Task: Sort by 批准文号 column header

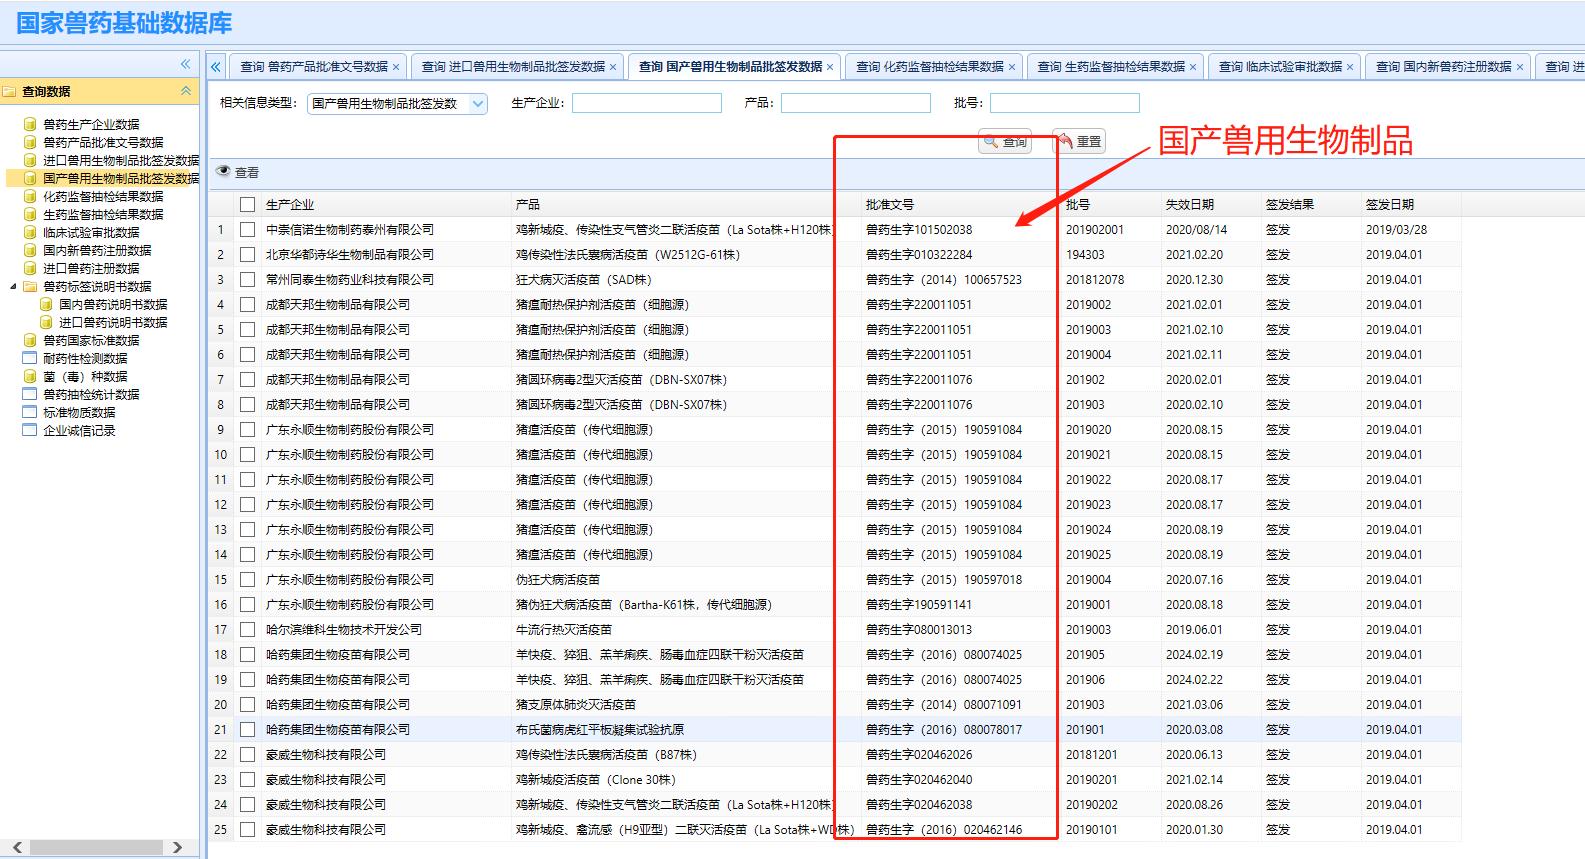Action: click(890, 204)
